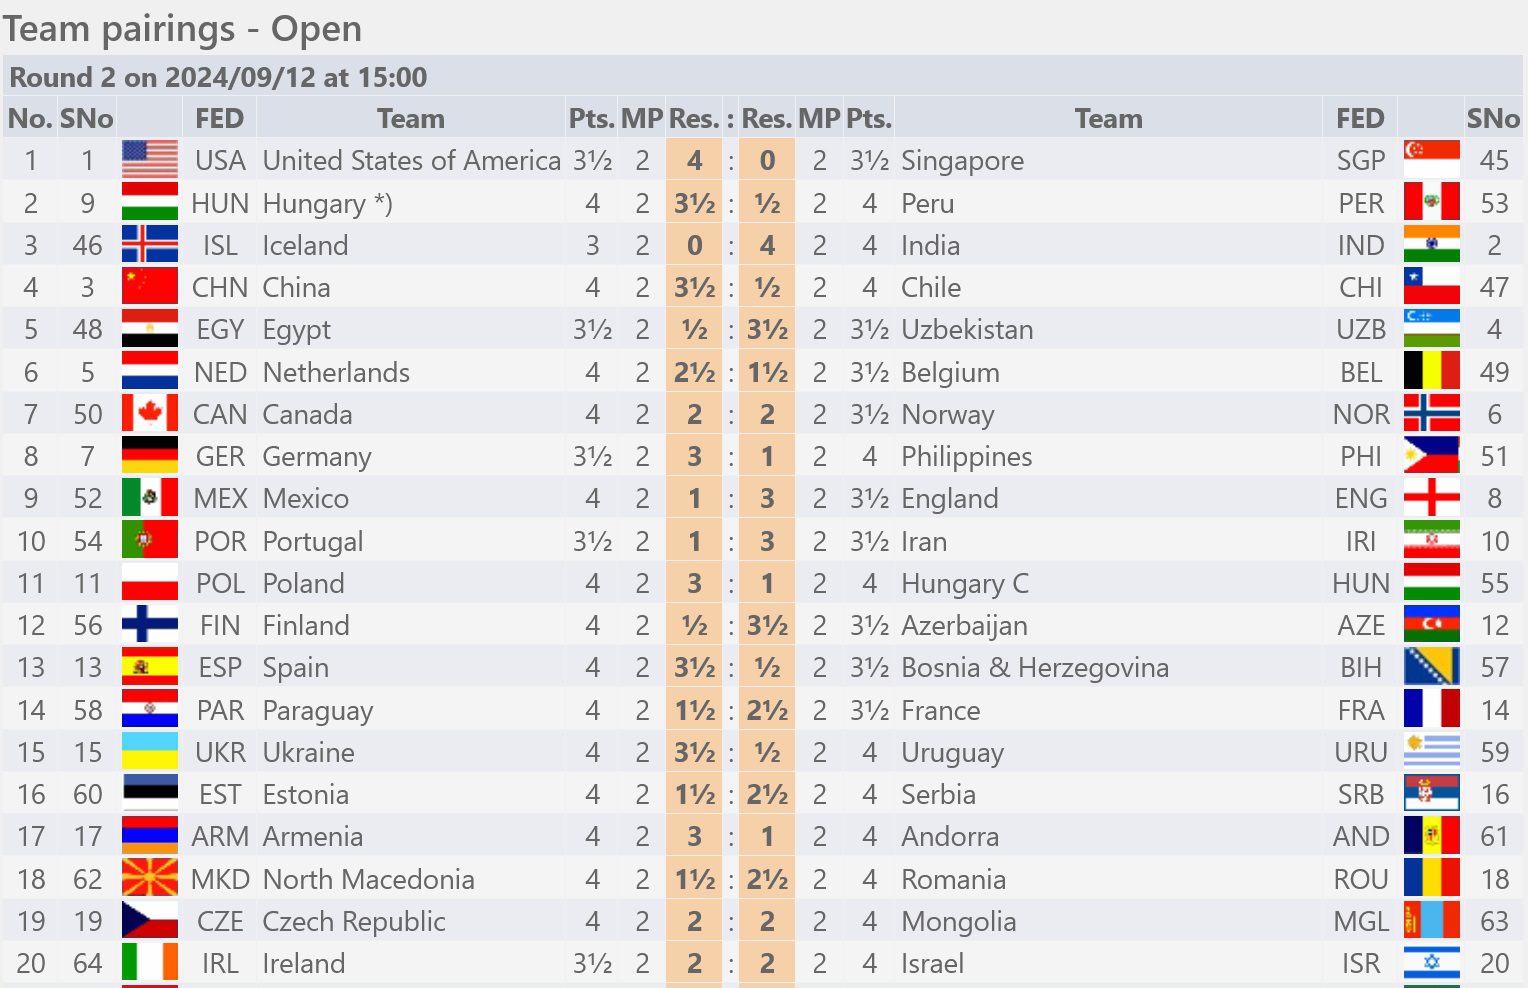Open the United States of America team
1528x988 pixels.
click(411, 160)
